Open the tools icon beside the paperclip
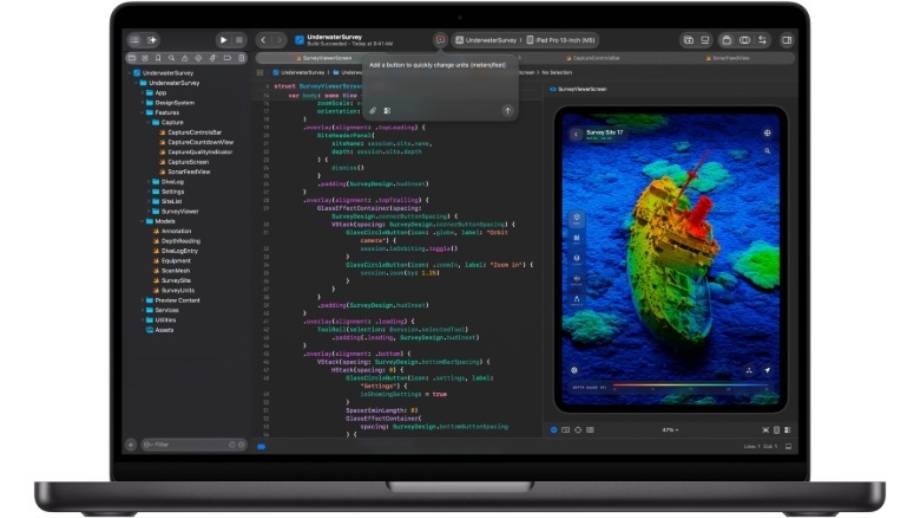The width and height of the screenshot is (920, 518). point(387,110)
